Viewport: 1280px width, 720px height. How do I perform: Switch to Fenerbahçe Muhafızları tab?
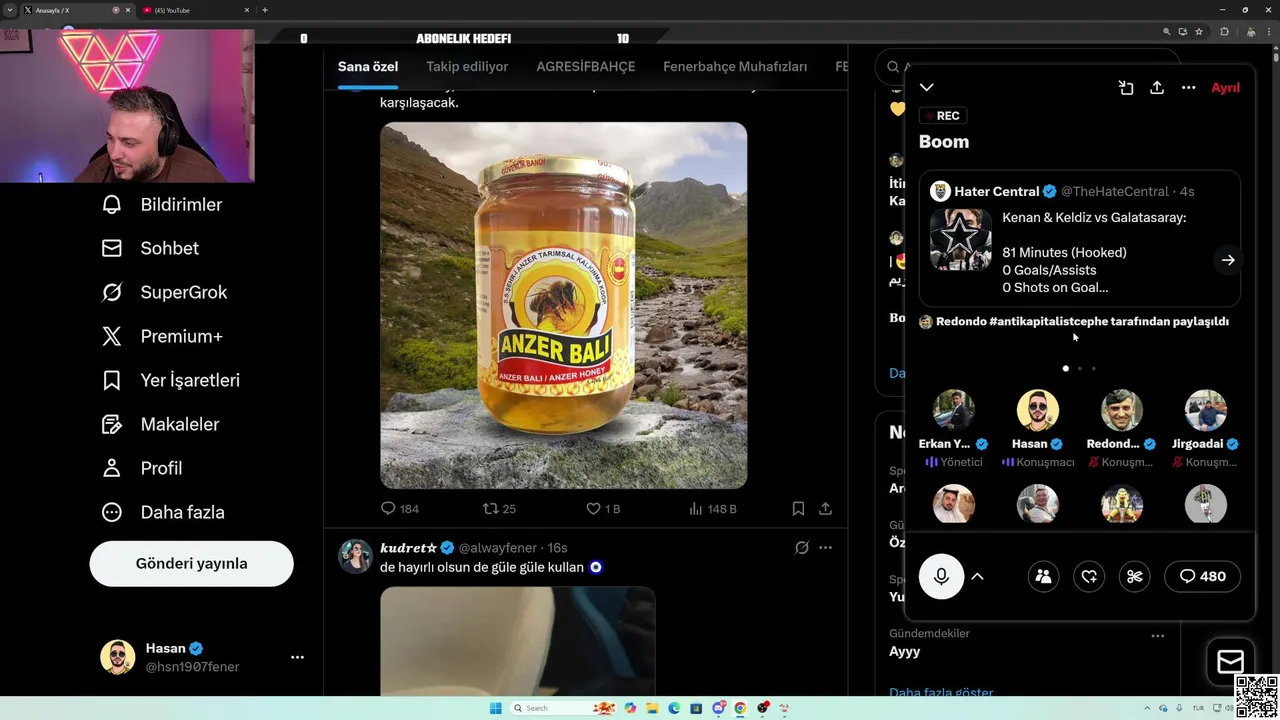click(x=735, y=67)
